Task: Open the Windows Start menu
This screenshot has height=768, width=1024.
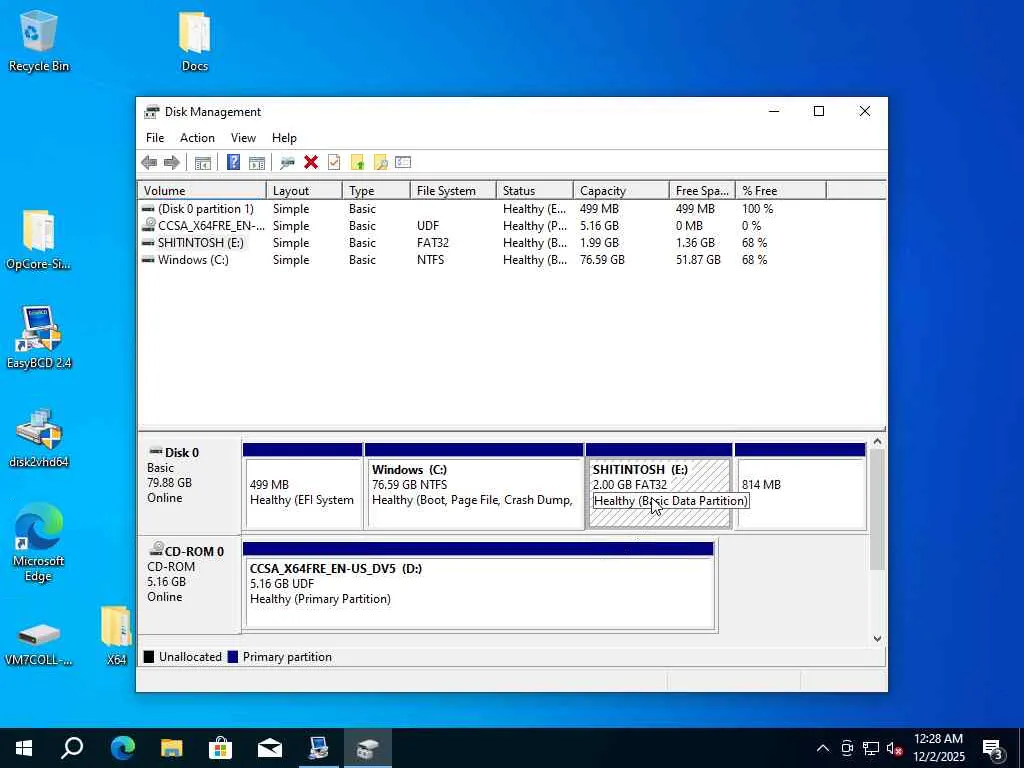Action: click(24, 748)
